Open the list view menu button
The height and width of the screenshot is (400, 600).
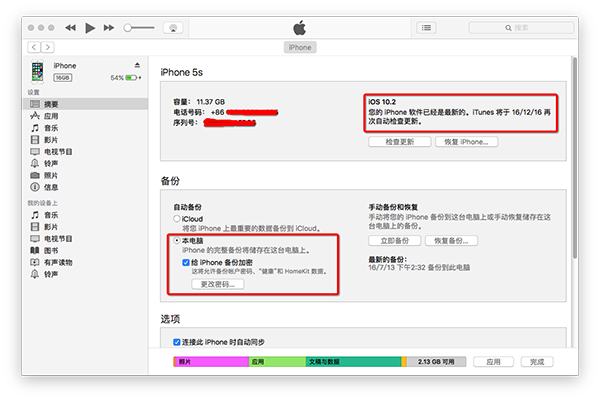pos(426,28)
